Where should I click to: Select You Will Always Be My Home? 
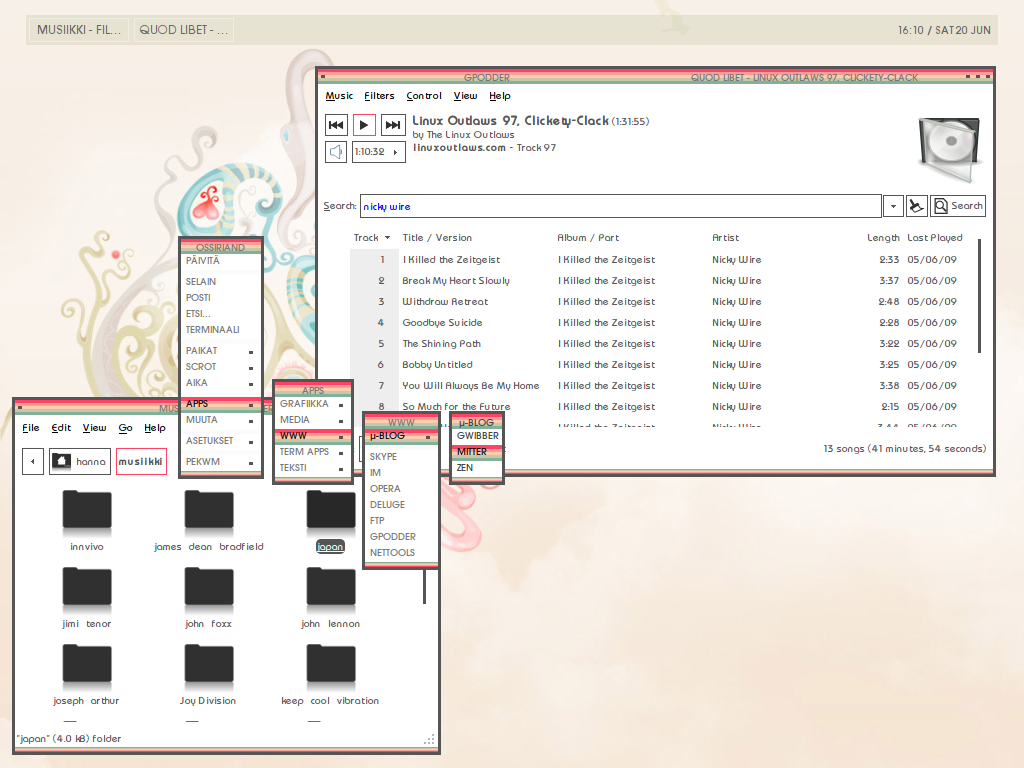pyautogui.click(x=663, y=385)
